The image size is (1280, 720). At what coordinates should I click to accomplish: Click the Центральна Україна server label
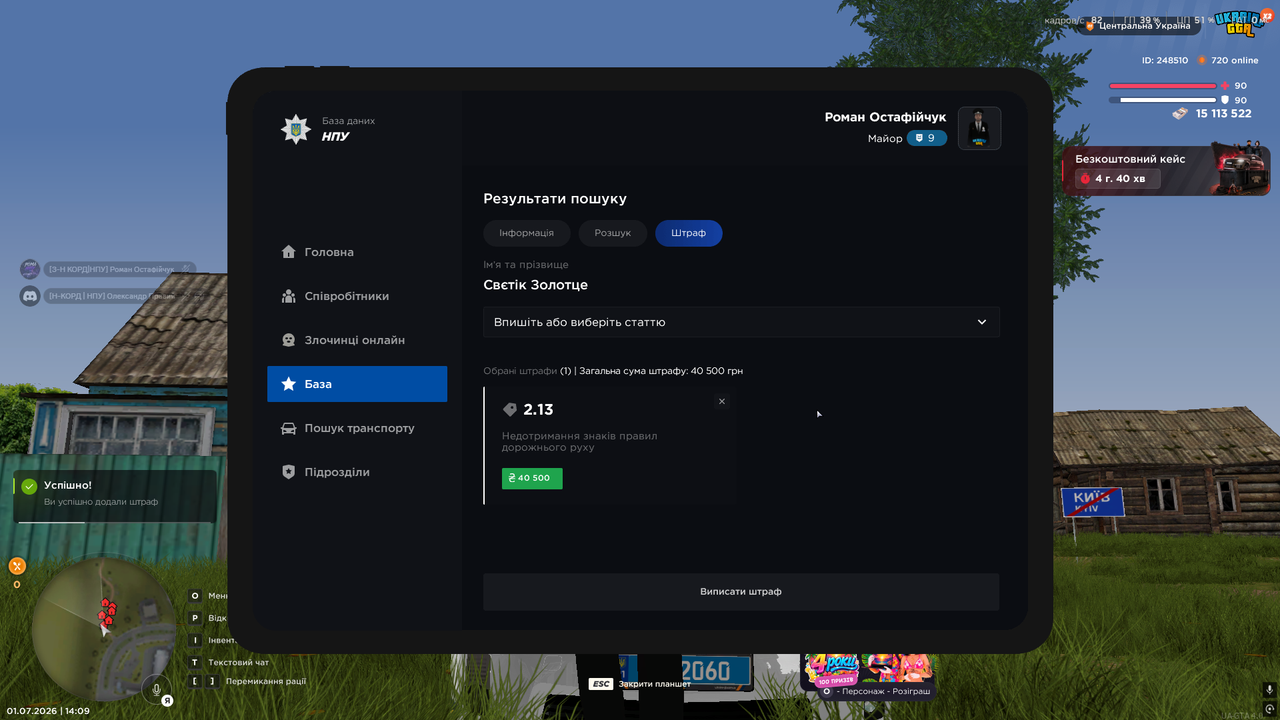tap(1137, 26)
